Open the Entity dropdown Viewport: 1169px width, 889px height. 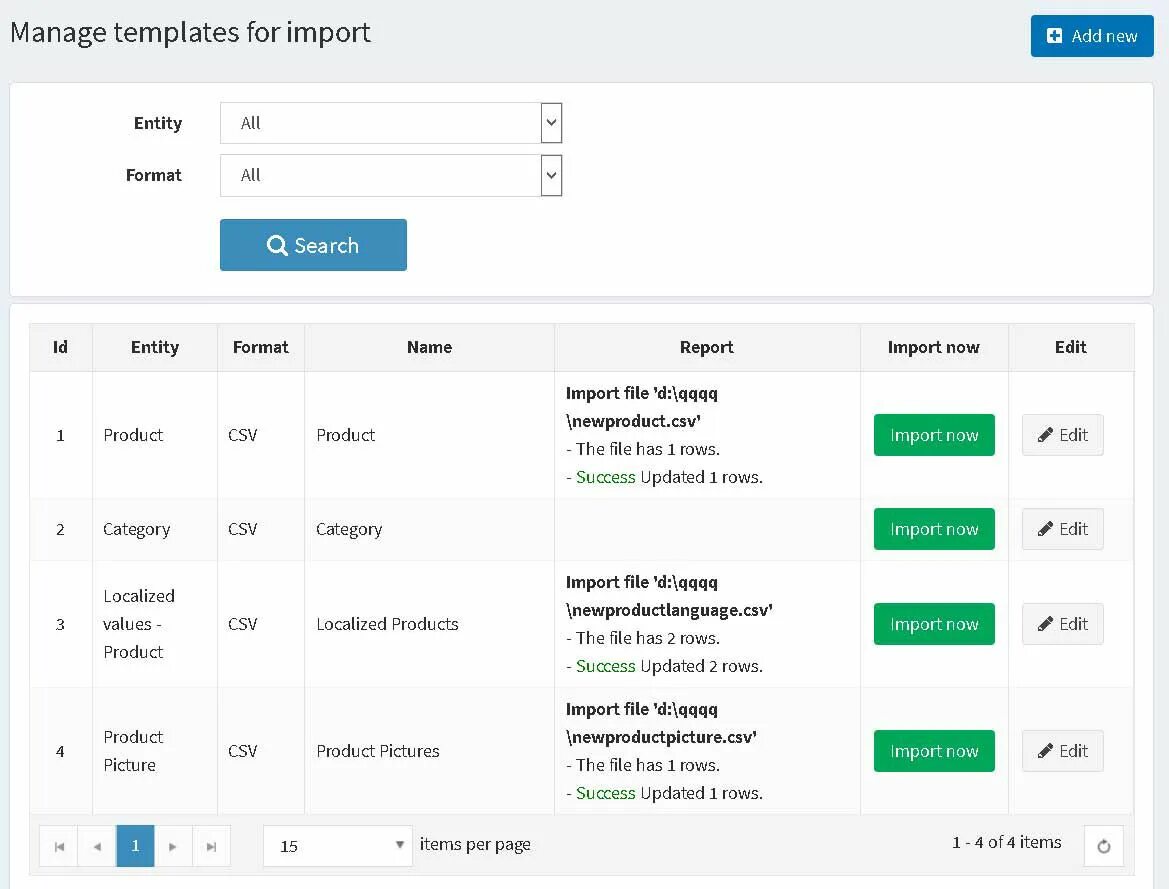391,123
